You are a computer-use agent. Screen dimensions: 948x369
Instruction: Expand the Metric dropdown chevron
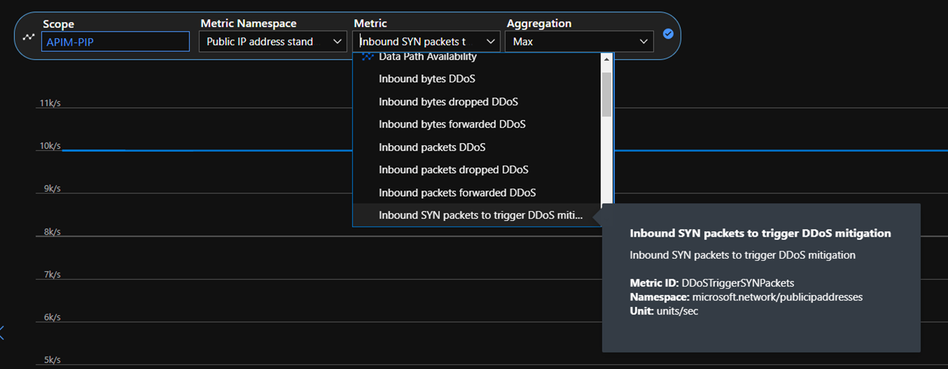click(x=489, y=42)
